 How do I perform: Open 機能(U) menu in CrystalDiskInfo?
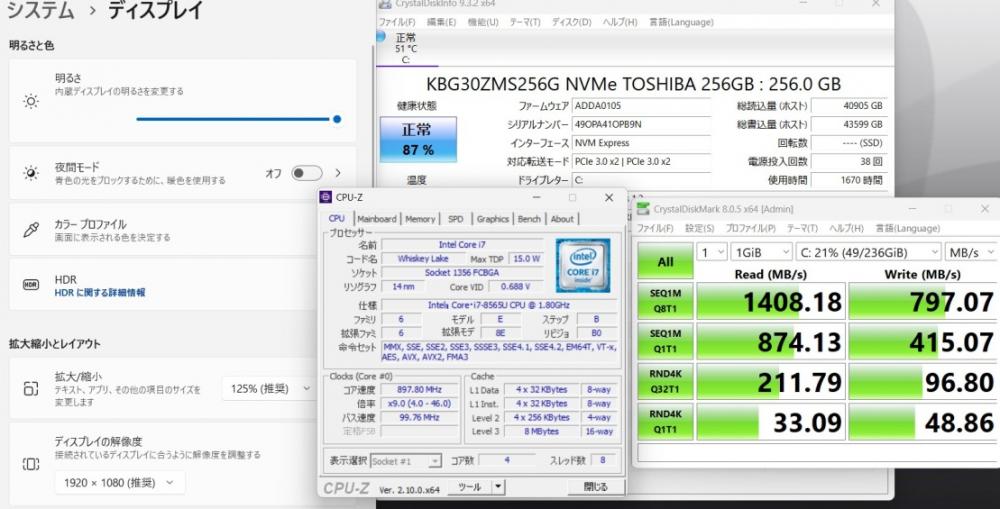coord(483,22)
